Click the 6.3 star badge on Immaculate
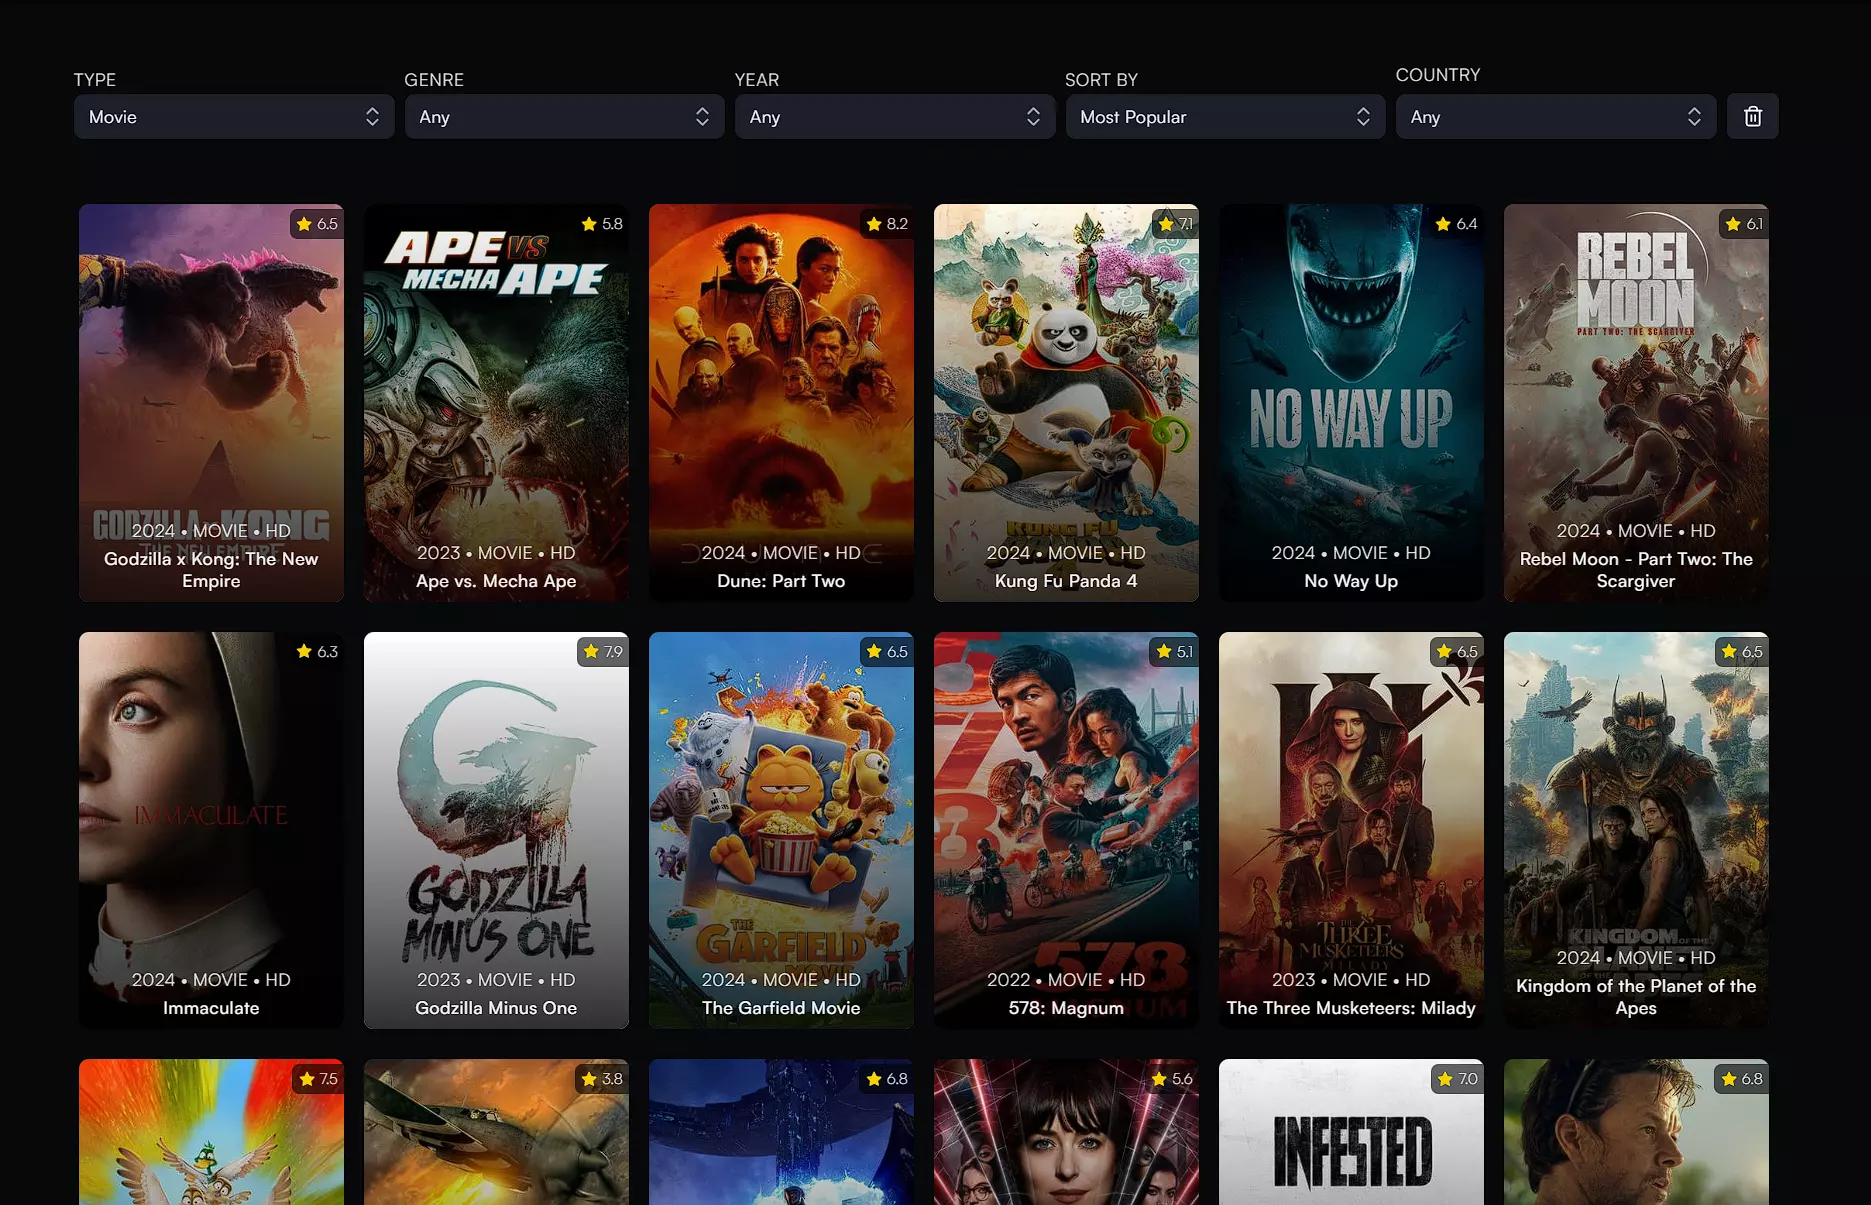The height and width of the screenshot is (1205, 1871). point(317,652)
